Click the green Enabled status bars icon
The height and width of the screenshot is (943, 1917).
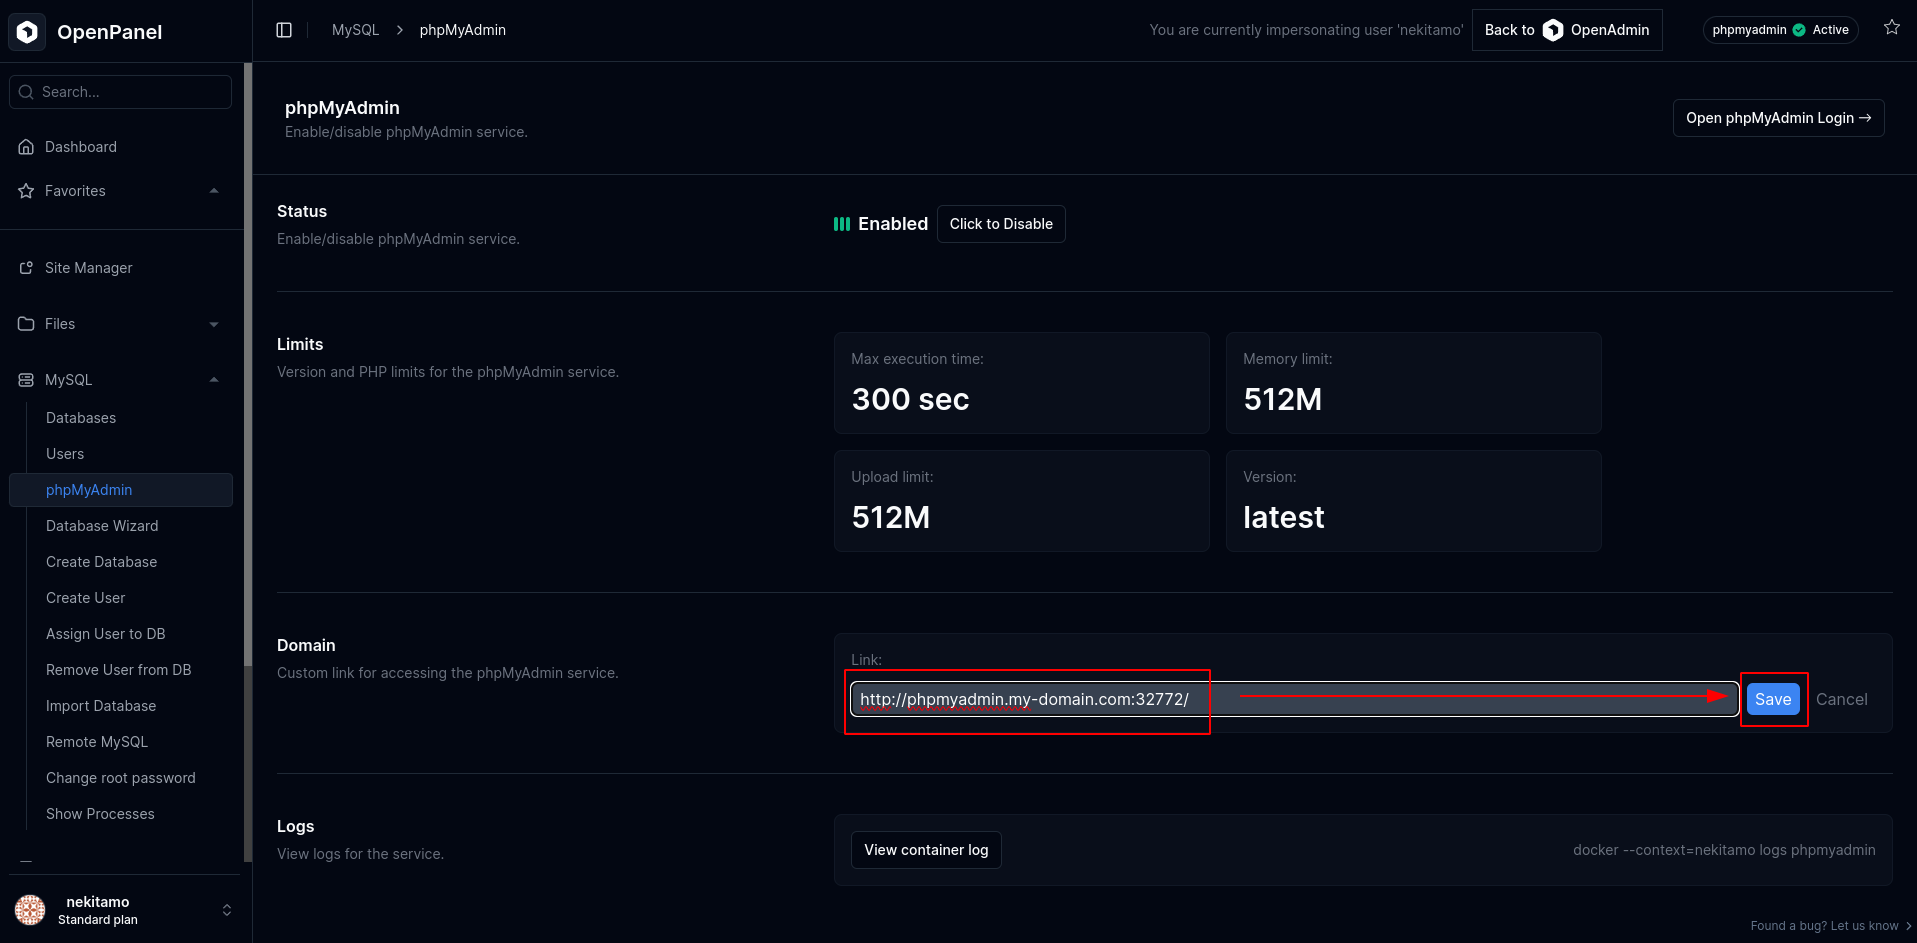point(842,224)
